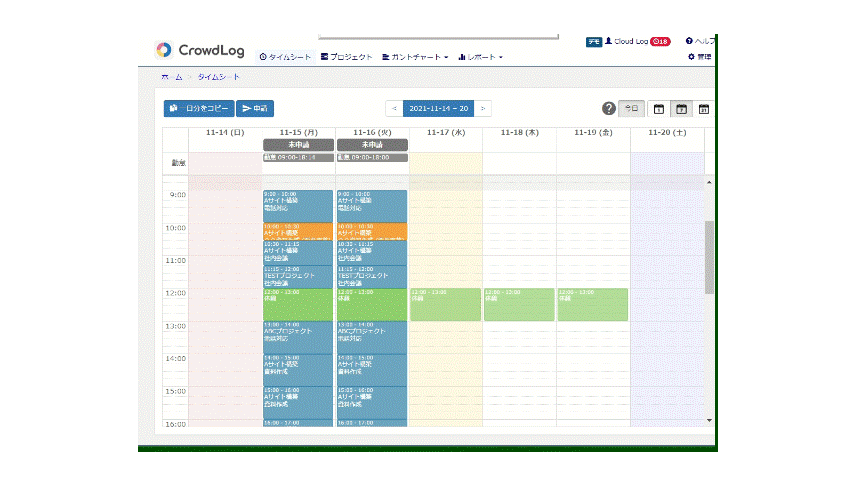Switch to week view calendar icon
Viewport: 853px width, 480px height.
681,109
